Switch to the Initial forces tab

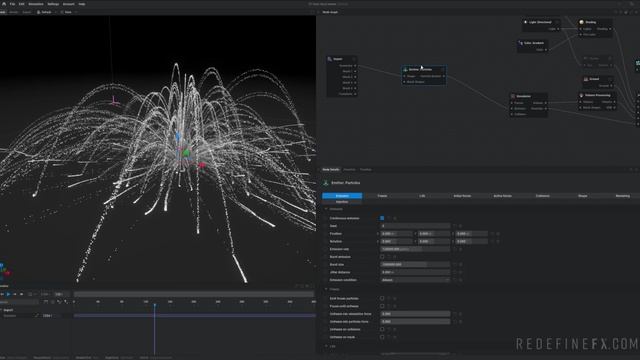[462, 196]
